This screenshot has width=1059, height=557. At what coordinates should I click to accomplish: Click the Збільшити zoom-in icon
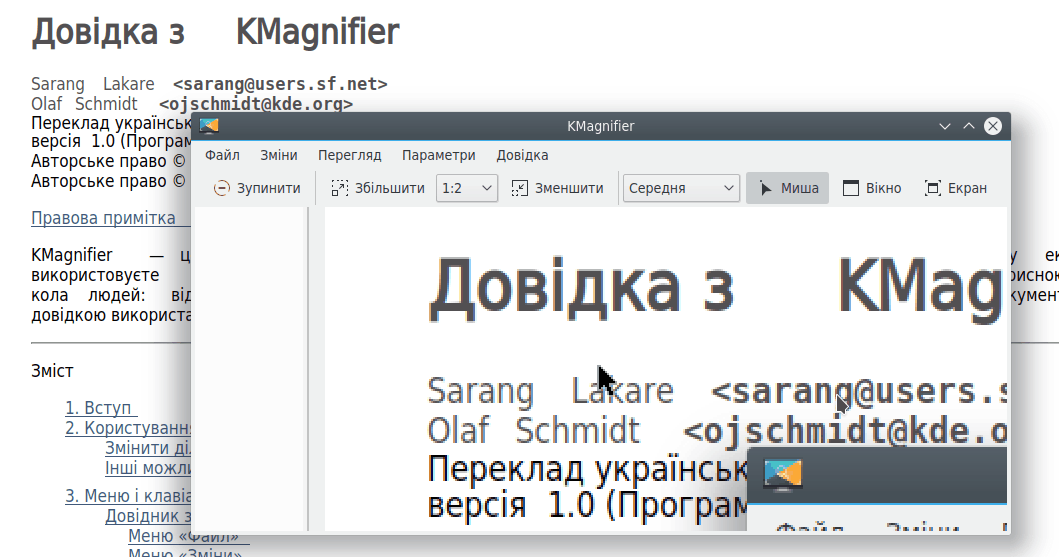(340, 188)
